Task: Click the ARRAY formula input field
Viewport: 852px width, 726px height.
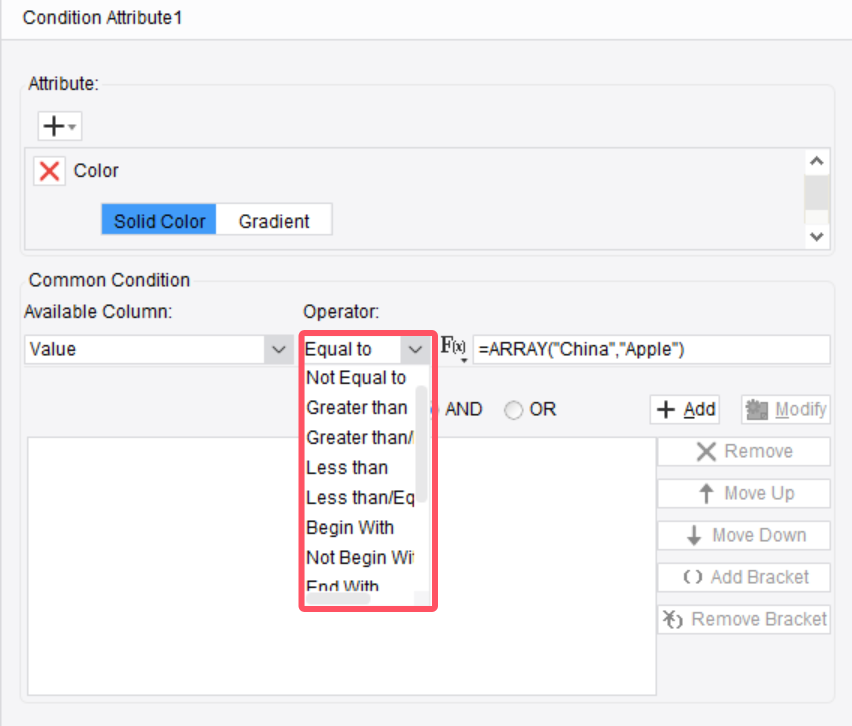Action: click(x=651, y=349)
